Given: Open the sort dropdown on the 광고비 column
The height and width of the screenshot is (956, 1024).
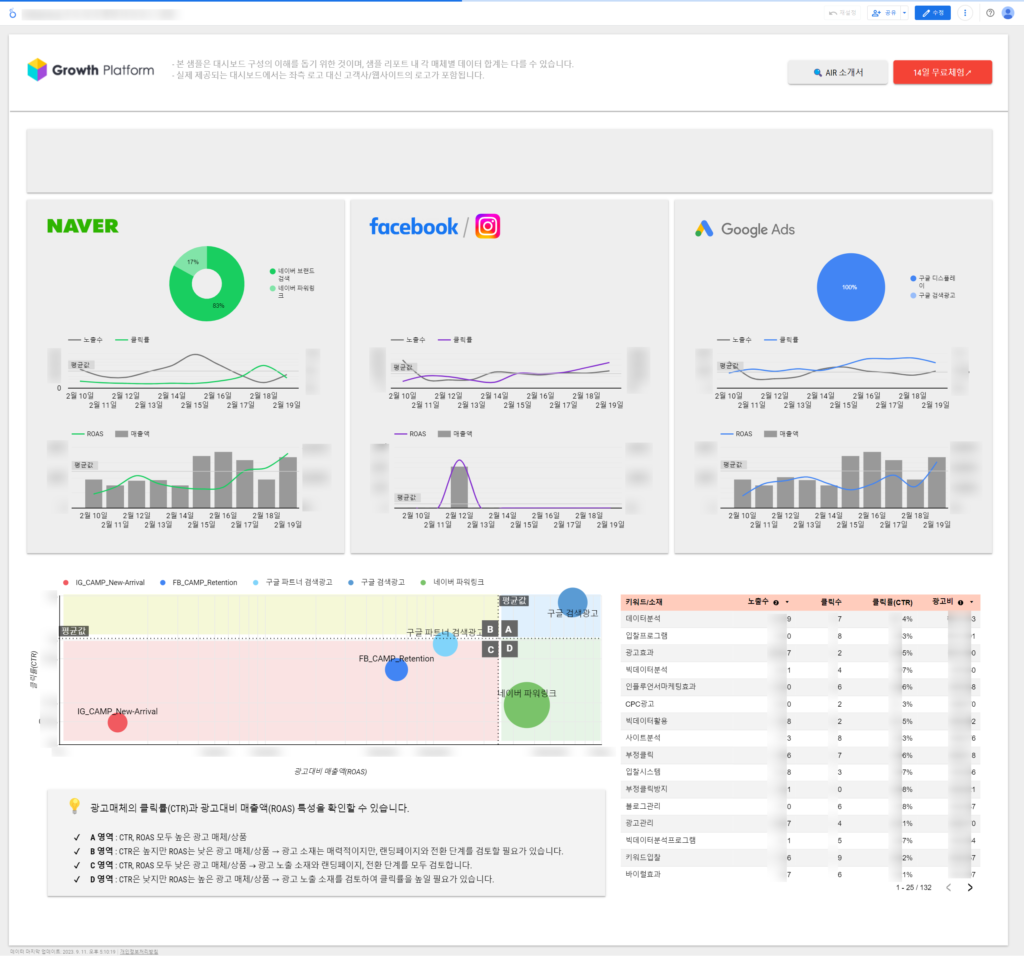Looking at the screenshot, I should (972, 601).
